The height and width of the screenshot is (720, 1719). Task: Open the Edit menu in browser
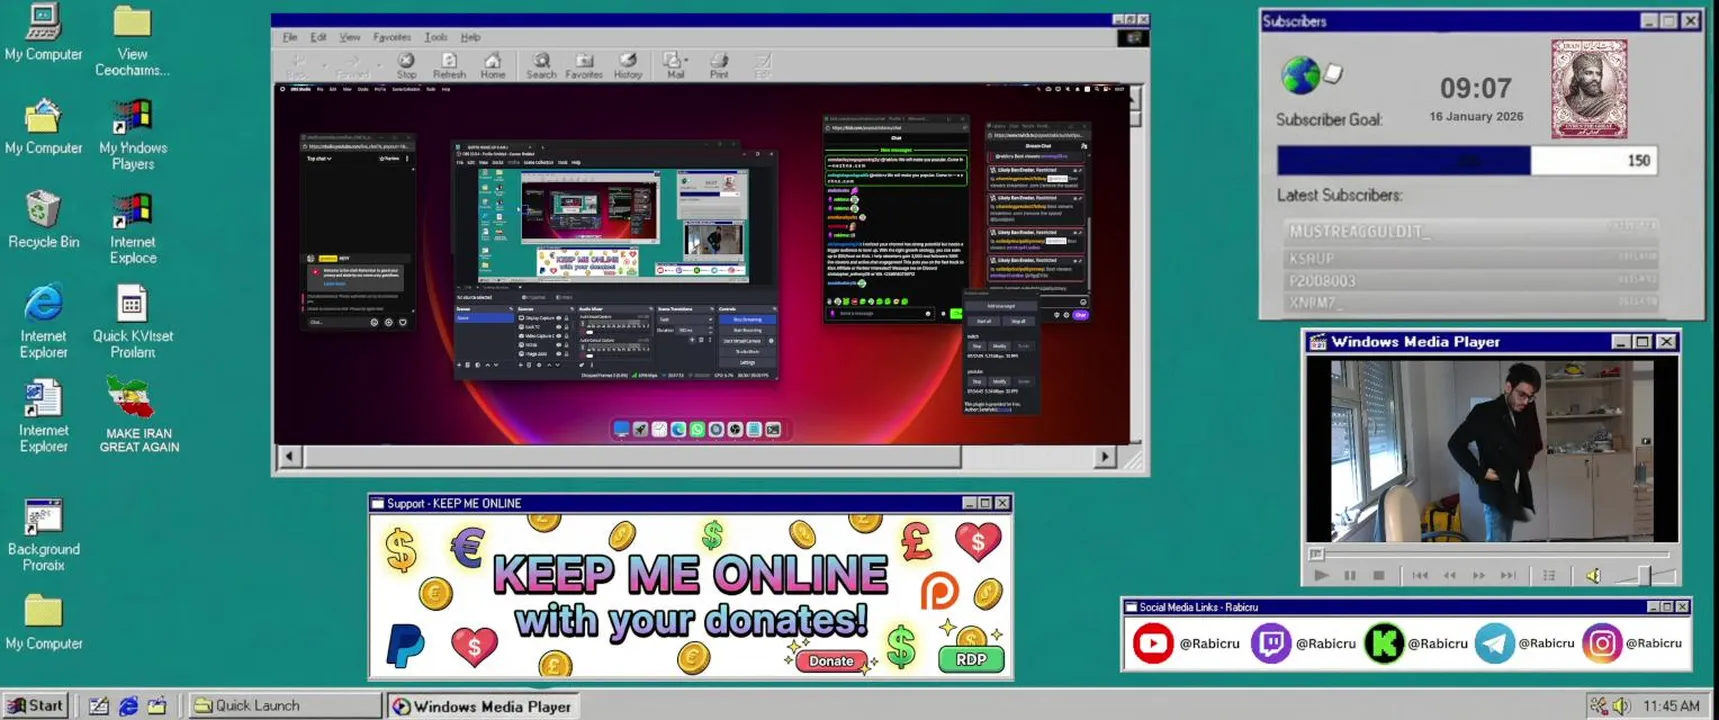pyautogui.click(x=318, y=37)
